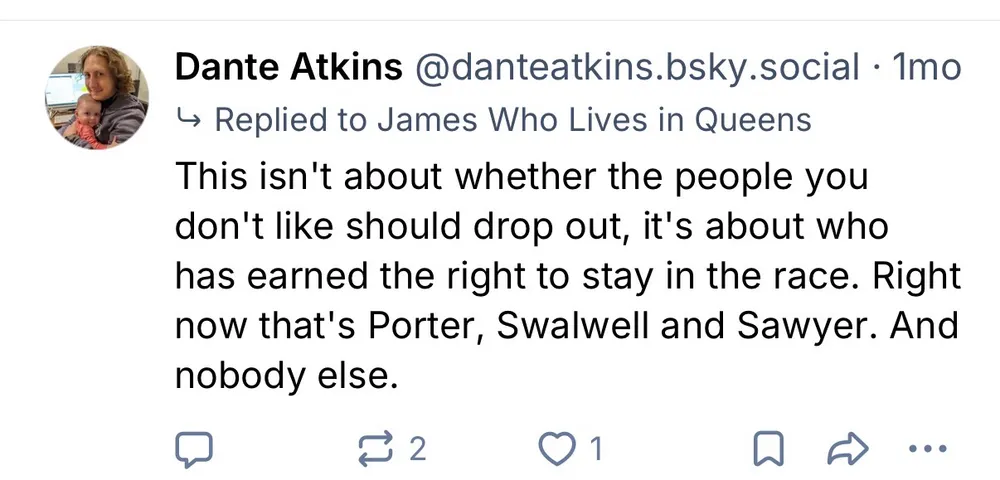Click the post's first line of text
The image size is (1000, 480).
(520, 177)
